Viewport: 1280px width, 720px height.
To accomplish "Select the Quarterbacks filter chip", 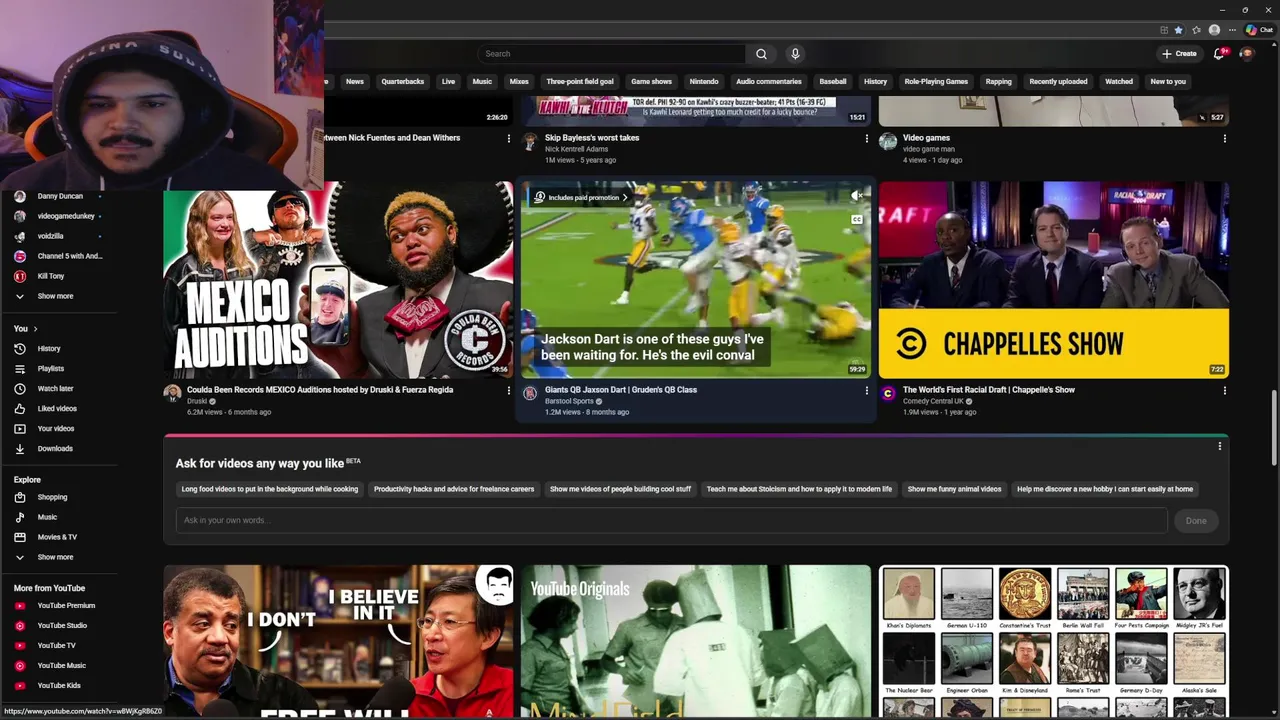I will (x=403, y=82).
